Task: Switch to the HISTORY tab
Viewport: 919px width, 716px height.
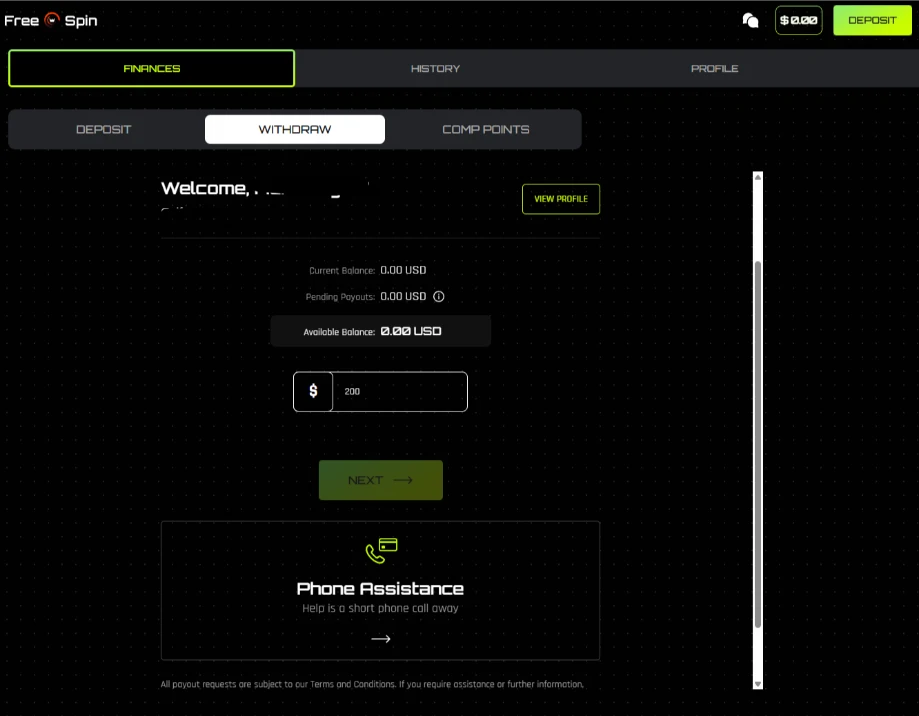Action: point(435,68)
